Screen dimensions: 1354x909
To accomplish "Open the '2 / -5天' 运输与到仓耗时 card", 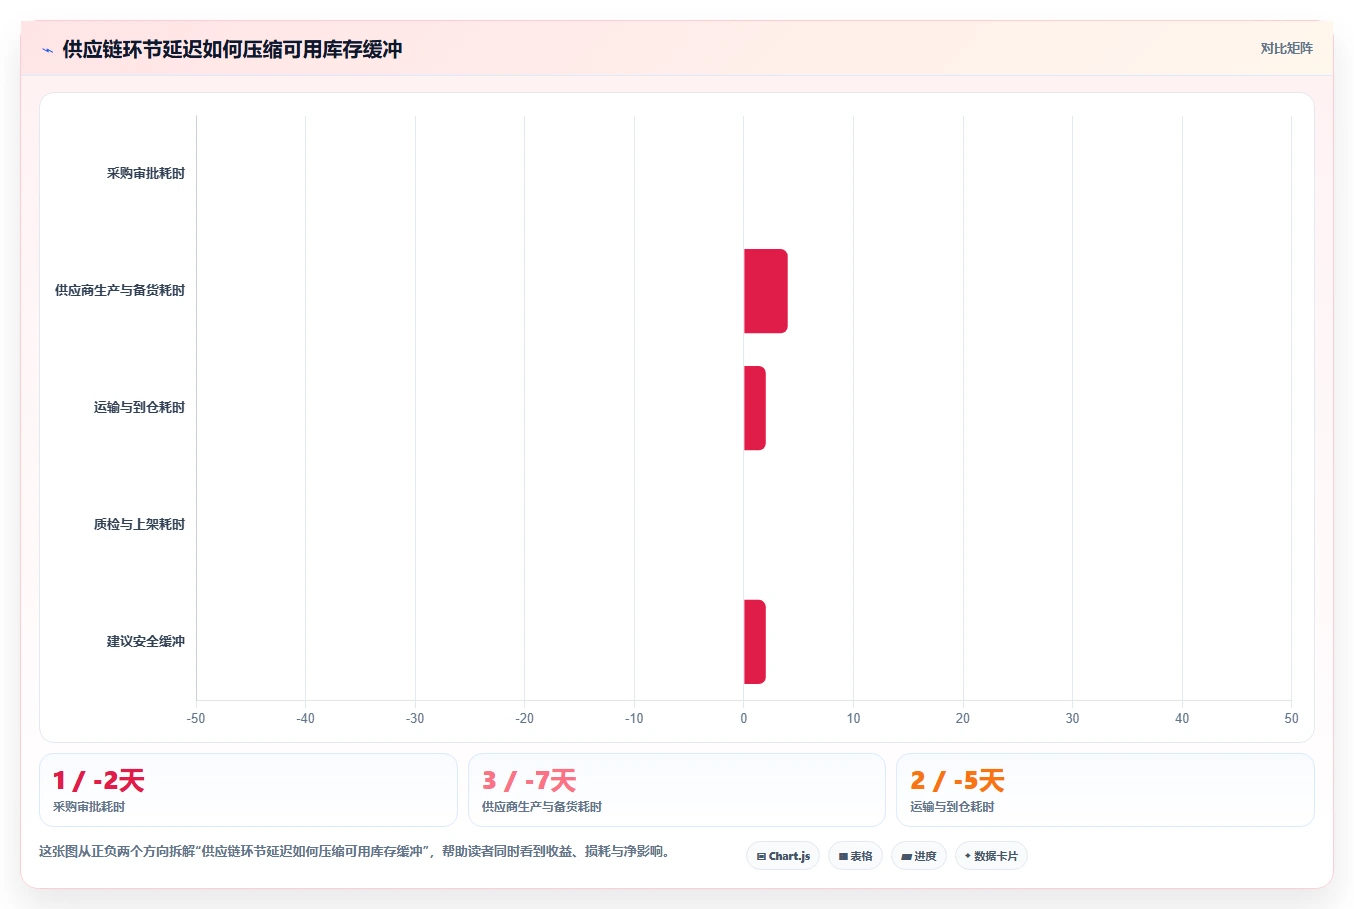I will click(1105, 790).
